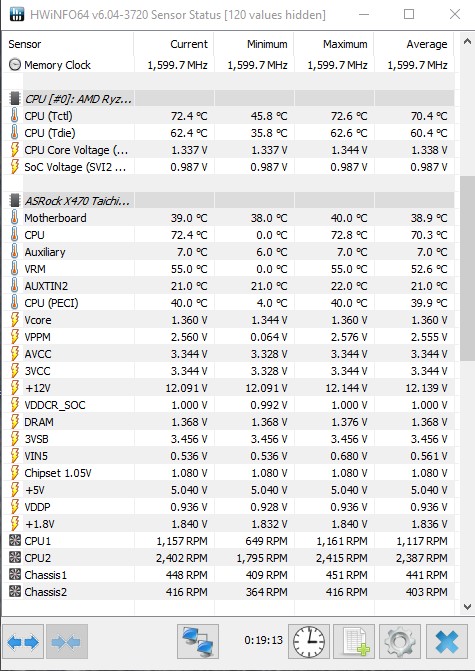
Task: Click the AMD Ryzen CPU chip icon
Action: point(15,99)
